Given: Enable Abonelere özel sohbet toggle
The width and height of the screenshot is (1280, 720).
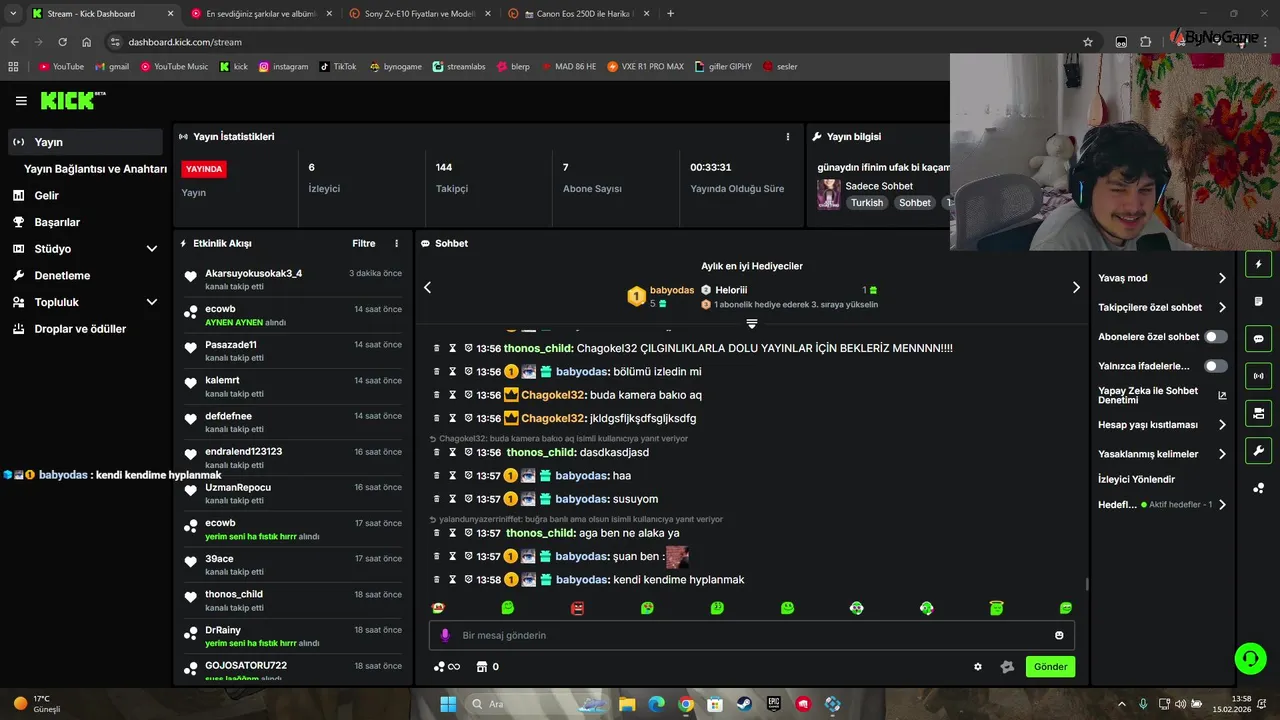Looking at the screenshot, I should 1216,337.
